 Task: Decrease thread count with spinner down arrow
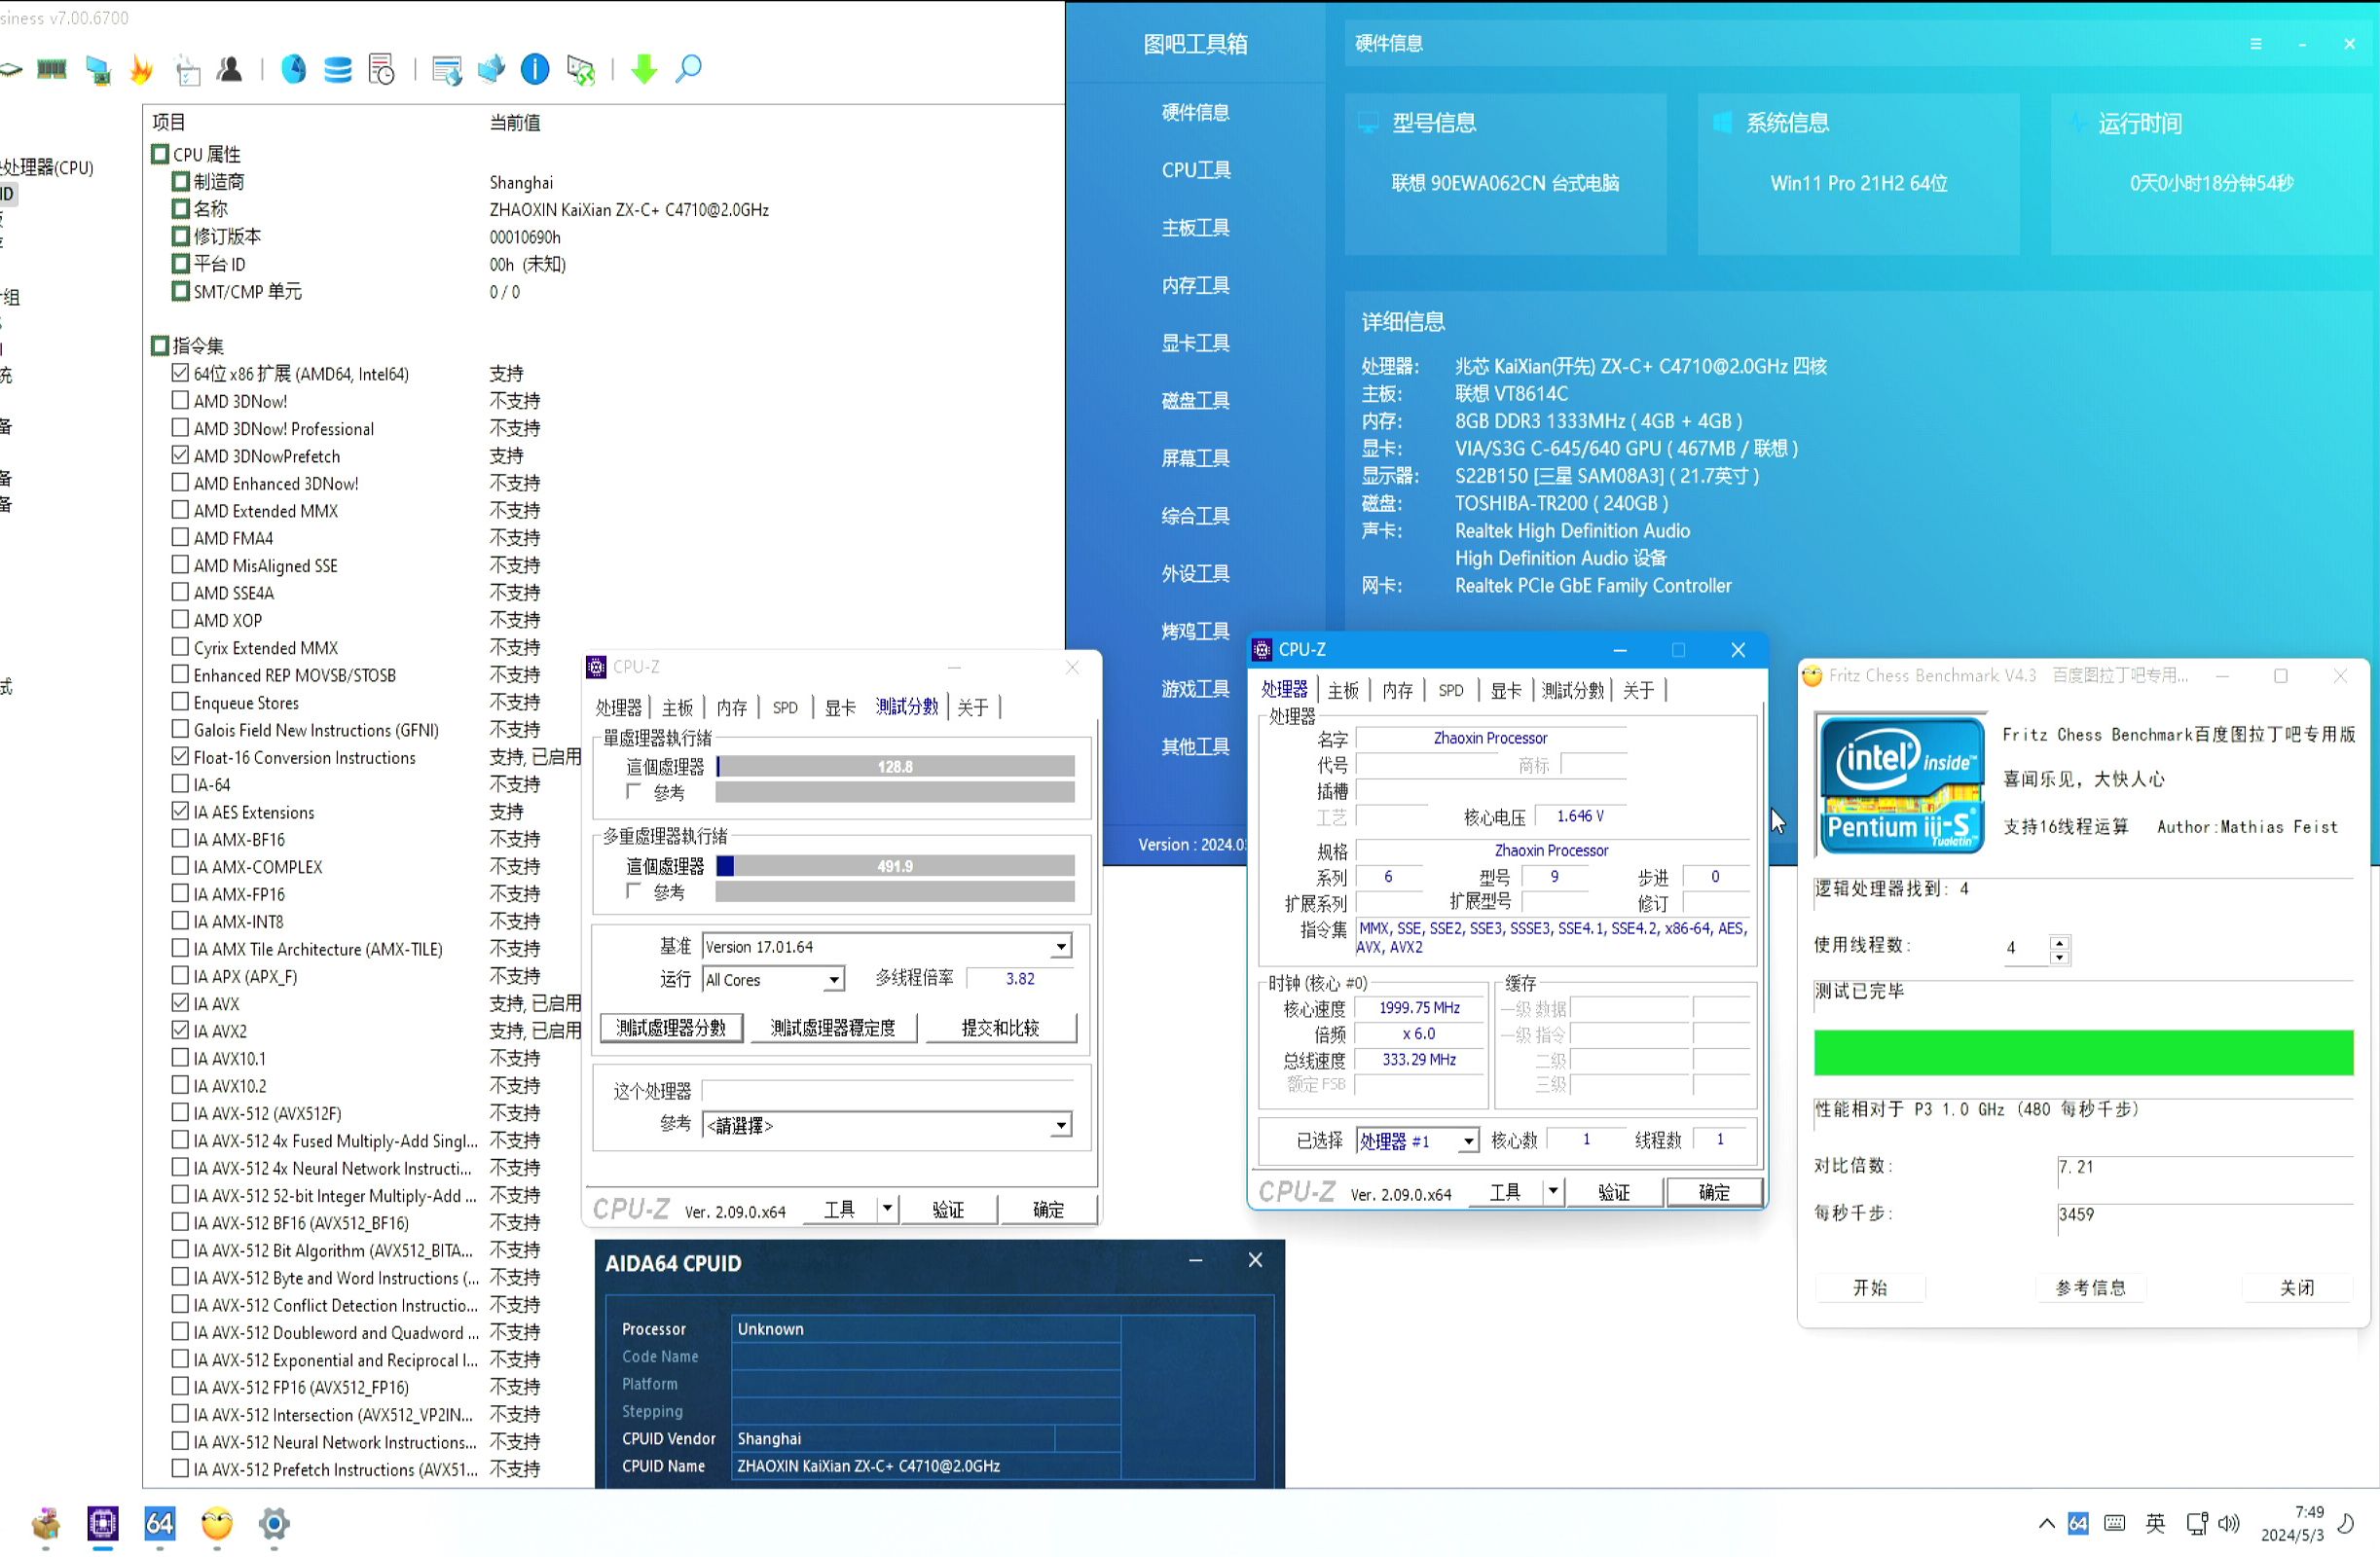point(2059,958)
